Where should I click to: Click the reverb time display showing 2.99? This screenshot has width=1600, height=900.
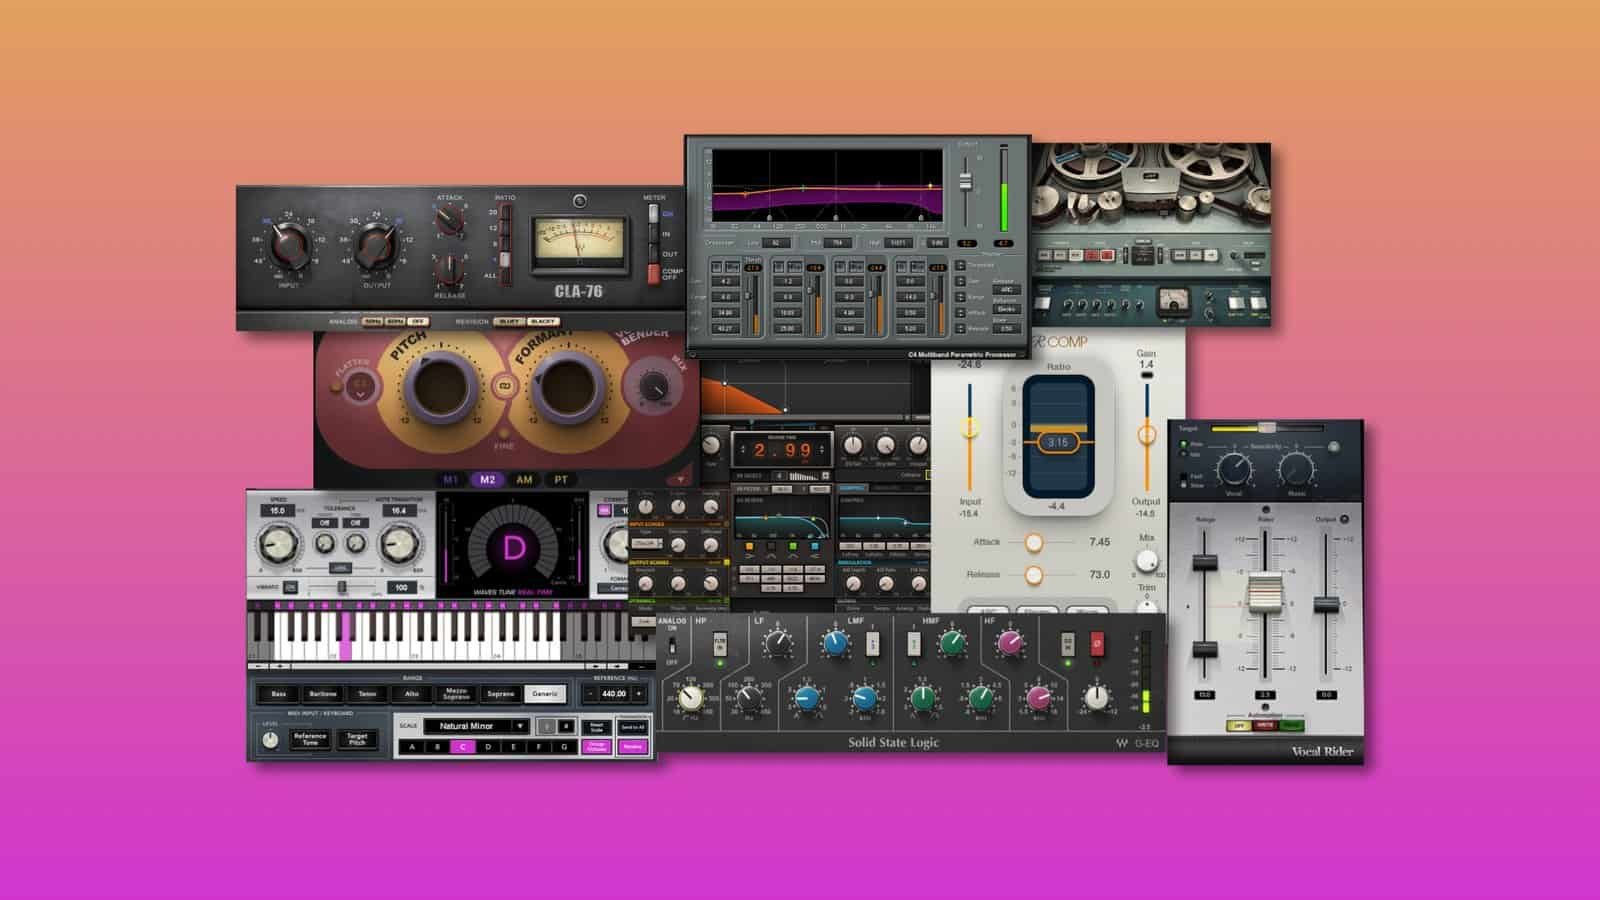point(782,450)
